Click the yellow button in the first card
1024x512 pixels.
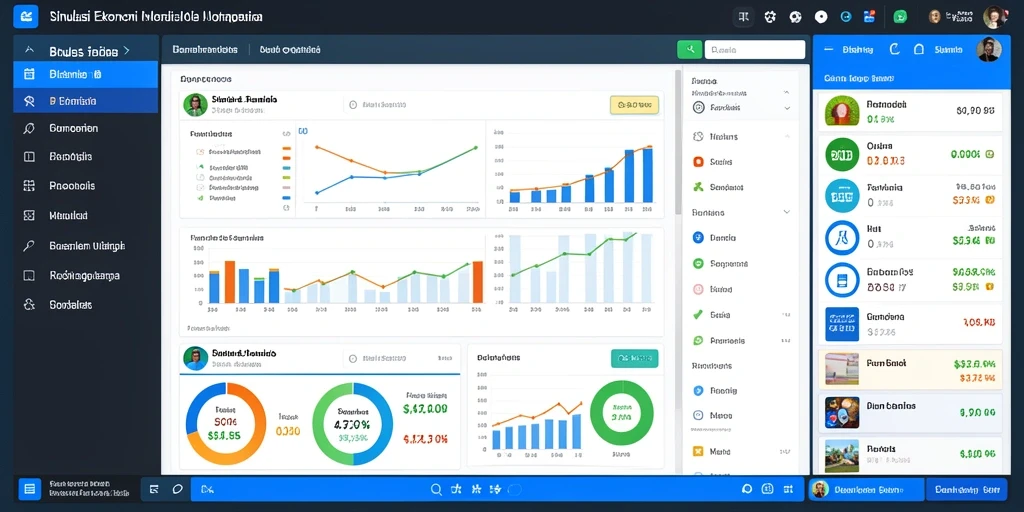[633, 104]
